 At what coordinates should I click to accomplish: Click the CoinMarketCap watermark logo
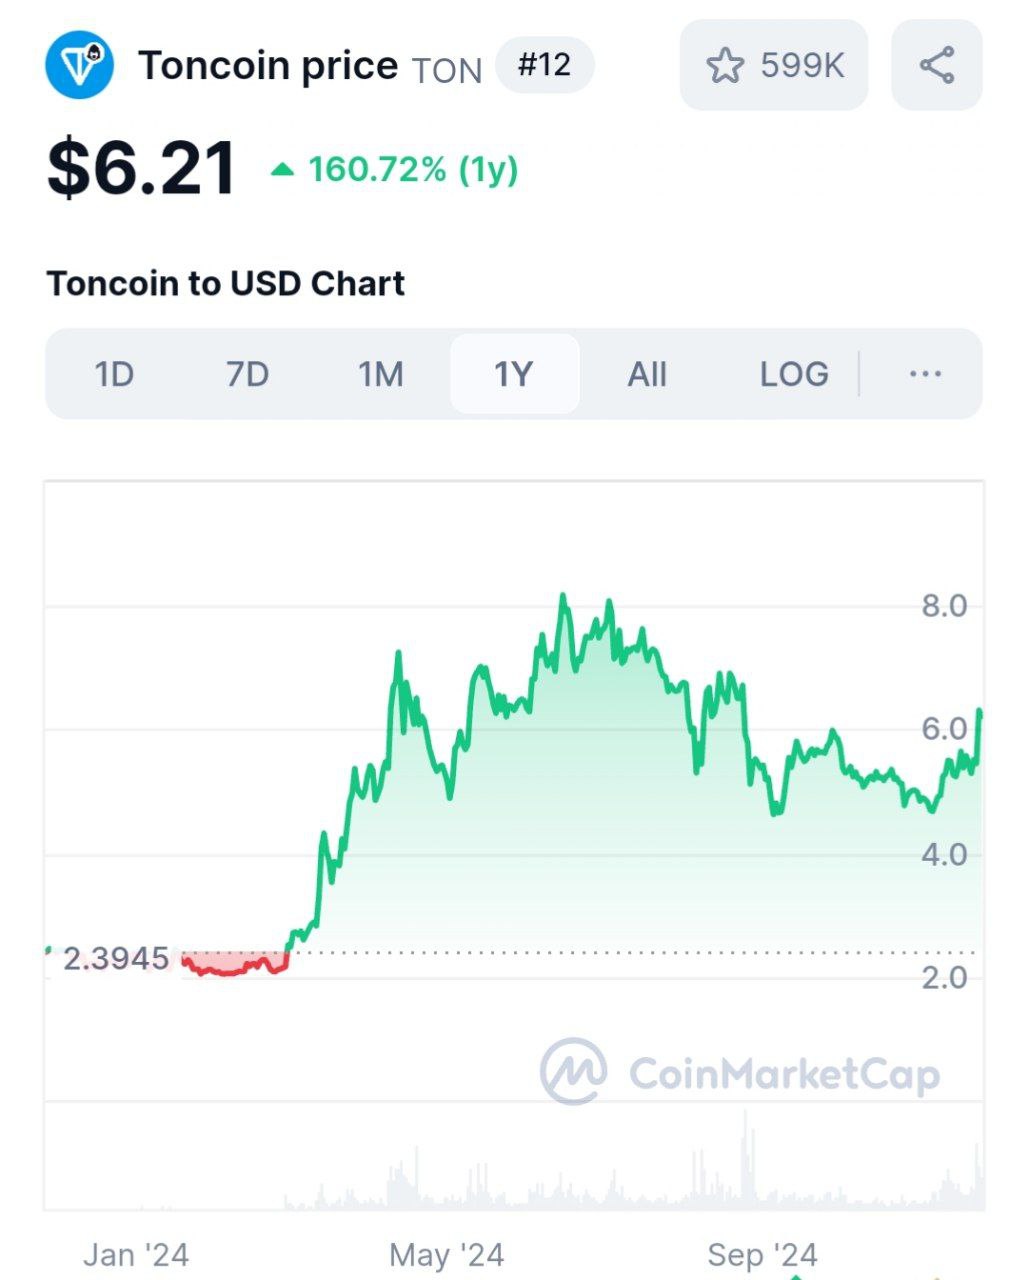pos(574,1071)
